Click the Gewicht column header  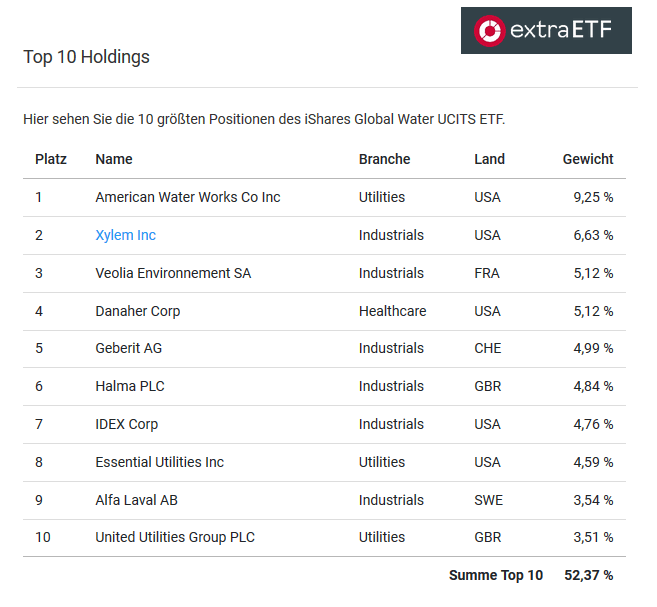pyautogui.click(x=588, y=159)
